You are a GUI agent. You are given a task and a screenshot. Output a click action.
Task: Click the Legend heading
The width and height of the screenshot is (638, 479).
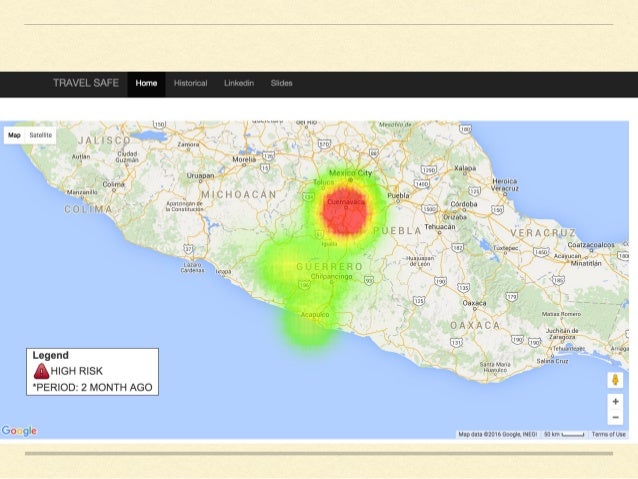coord(50,355)
